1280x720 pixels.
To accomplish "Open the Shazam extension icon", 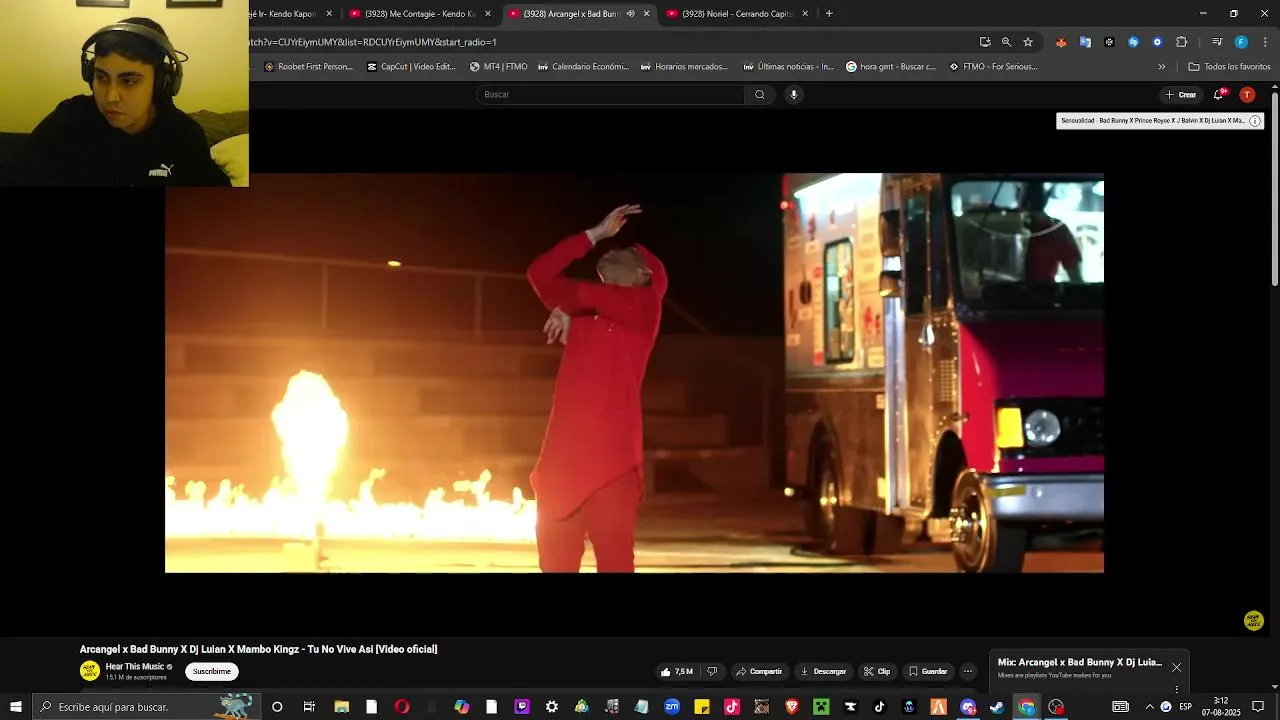I will [1133, 42].
